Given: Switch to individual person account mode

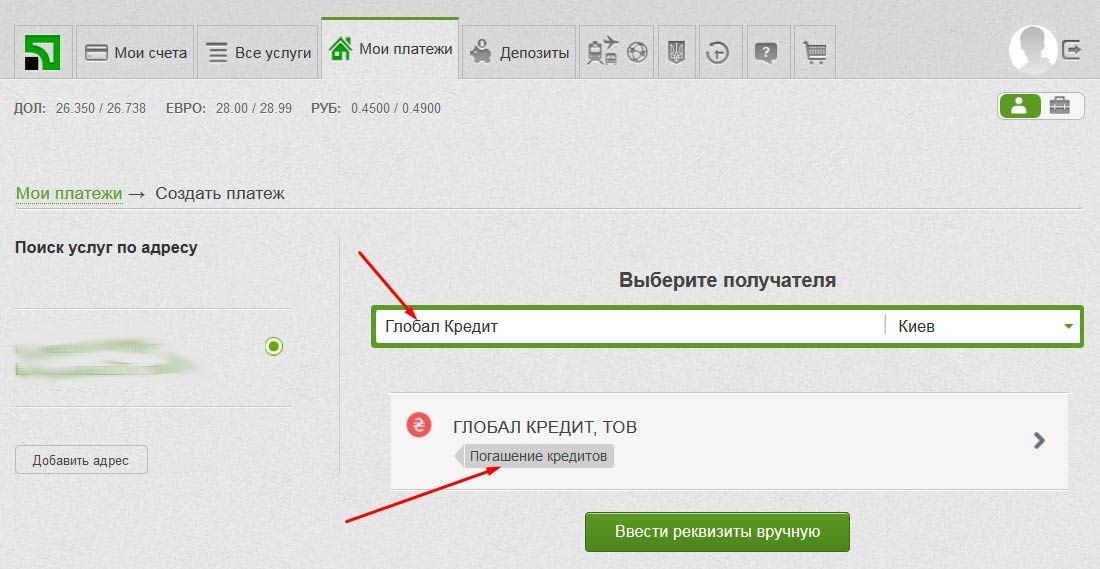Looking at the screenshot, I should point(1020,106).
